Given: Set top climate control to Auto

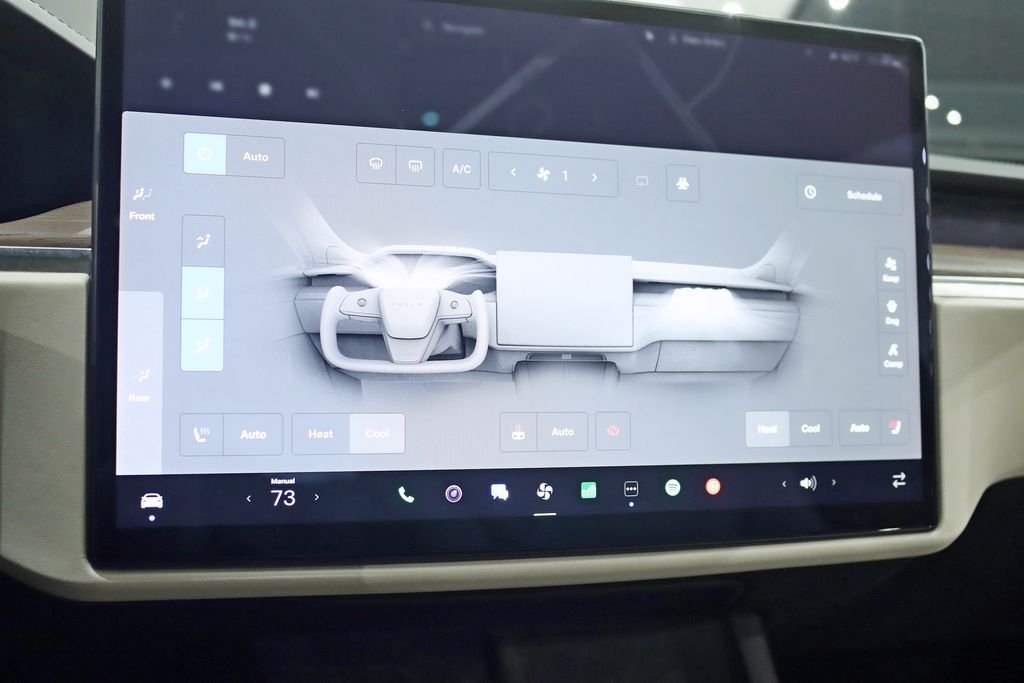Looking at the screenshot, I should click(x=255, y=157).
